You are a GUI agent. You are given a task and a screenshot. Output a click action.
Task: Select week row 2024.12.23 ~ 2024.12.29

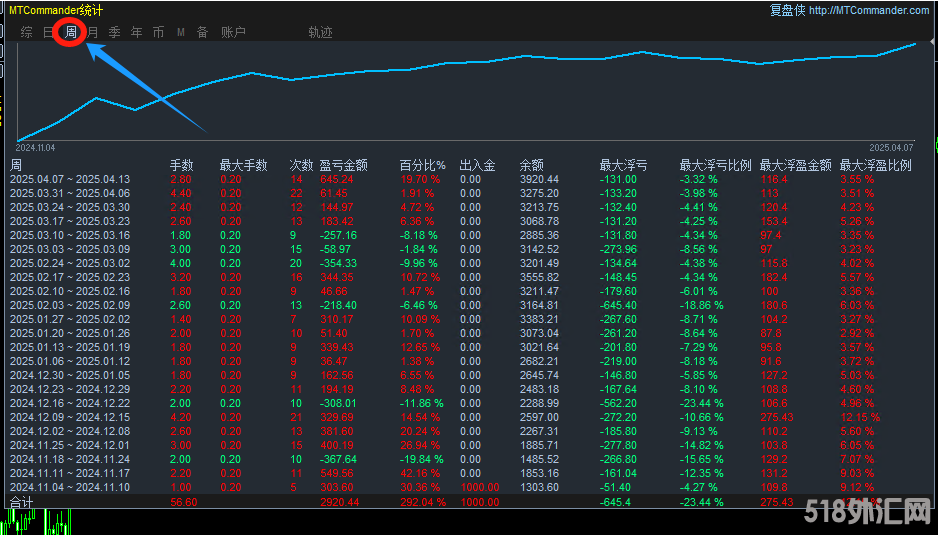pos(469,390)
